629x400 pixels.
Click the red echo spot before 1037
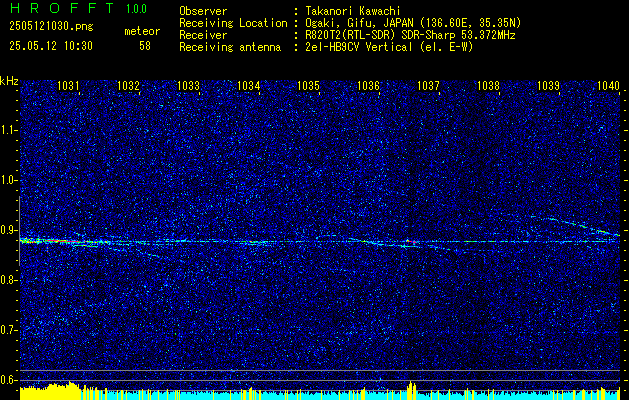tap(413, 242)
